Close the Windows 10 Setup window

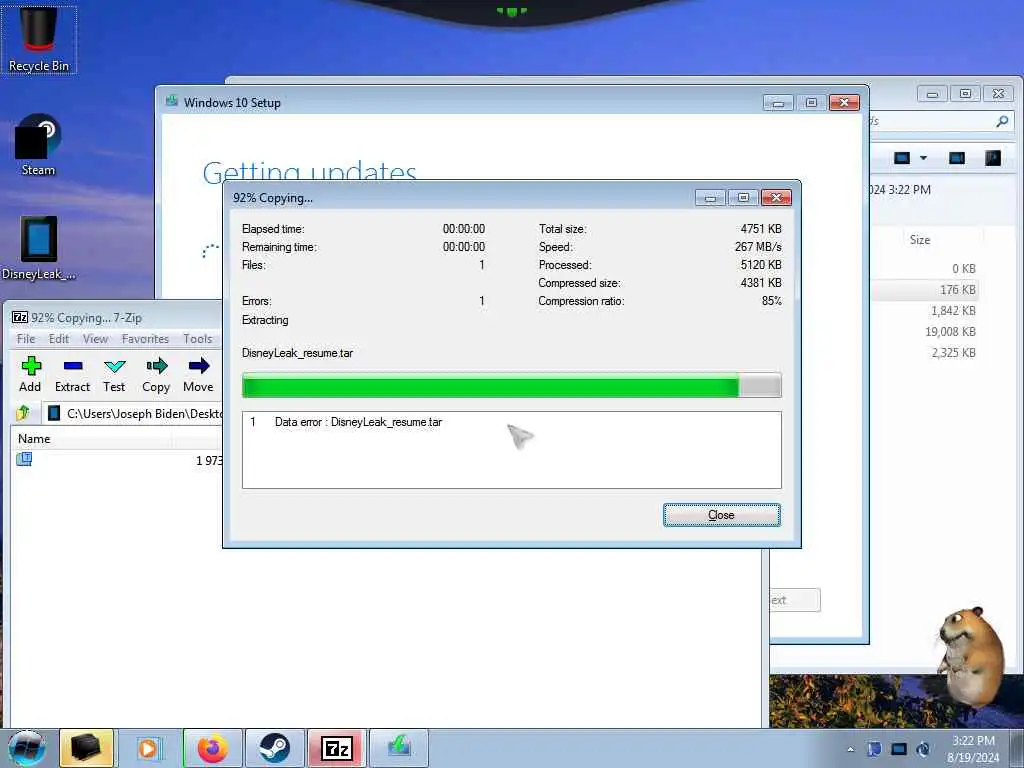(x=844, y=103)
